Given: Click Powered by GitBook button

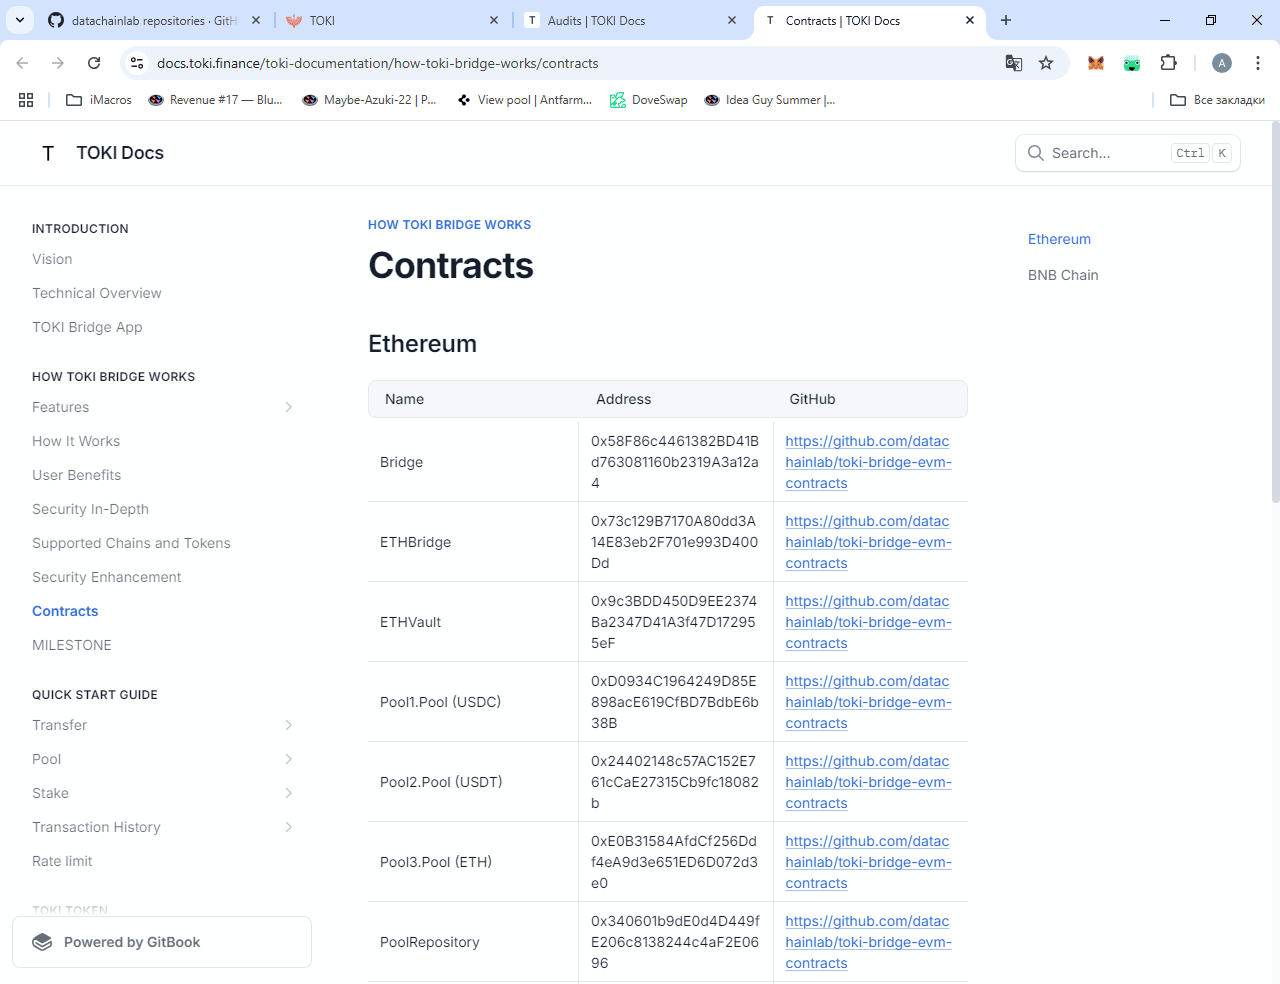Looking at the screenshot, I should [x=162, y=942].
